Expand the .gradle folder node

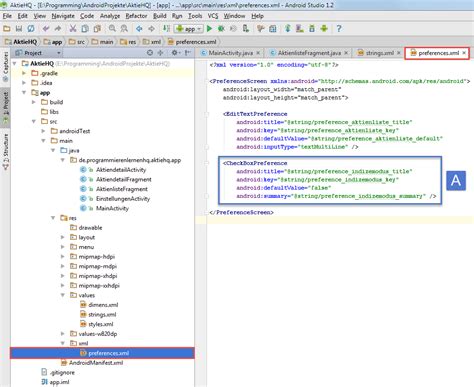[x=24, y=73]
